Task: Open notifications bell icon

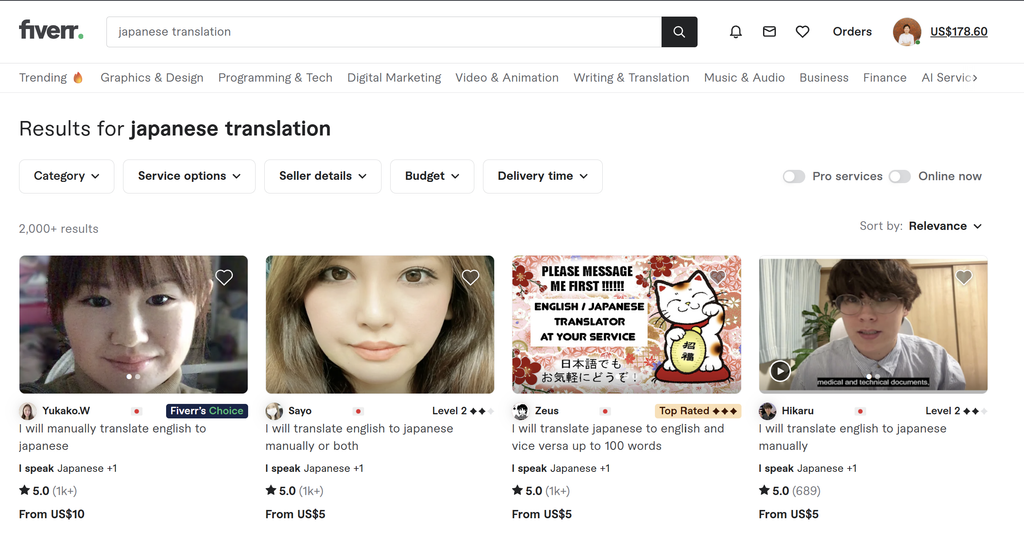Action: click(736, 31)
